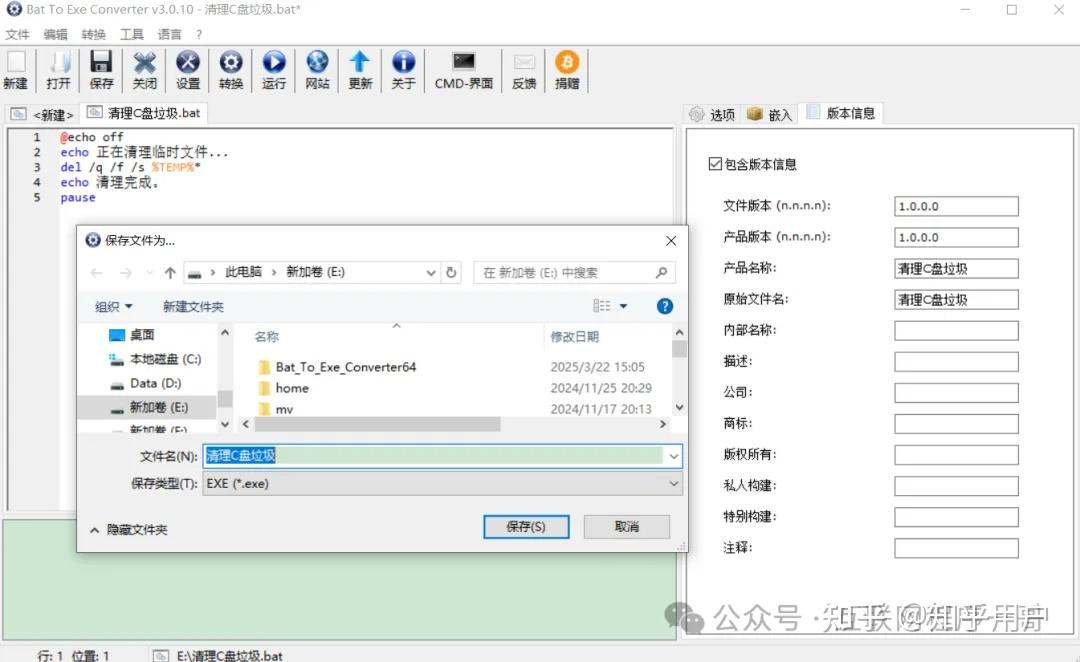Click the blue help icon in save dialog

coord(665,307)
